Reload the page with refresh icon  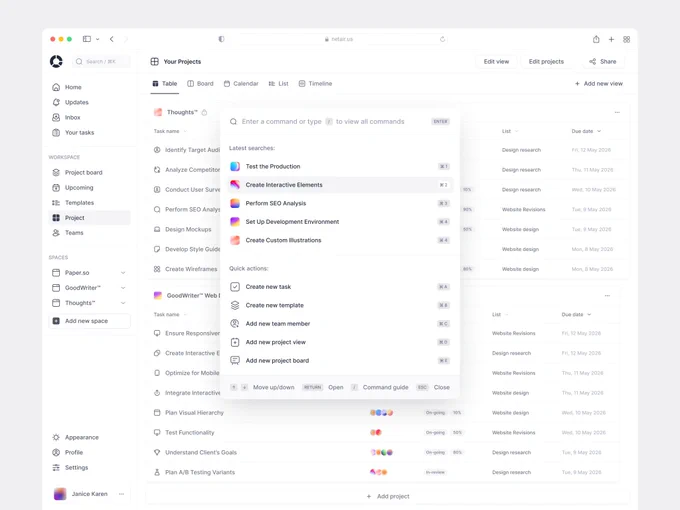(x=442, y=39)
